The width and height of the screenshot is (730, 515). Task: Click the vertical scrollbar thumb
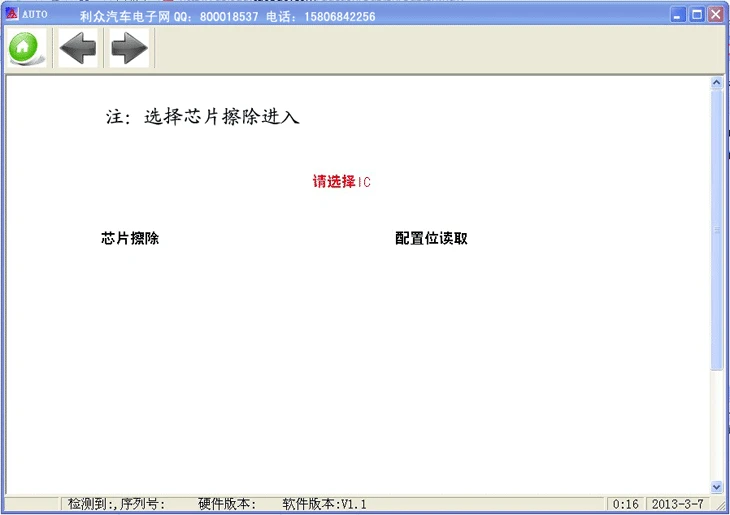click(716, 230)
